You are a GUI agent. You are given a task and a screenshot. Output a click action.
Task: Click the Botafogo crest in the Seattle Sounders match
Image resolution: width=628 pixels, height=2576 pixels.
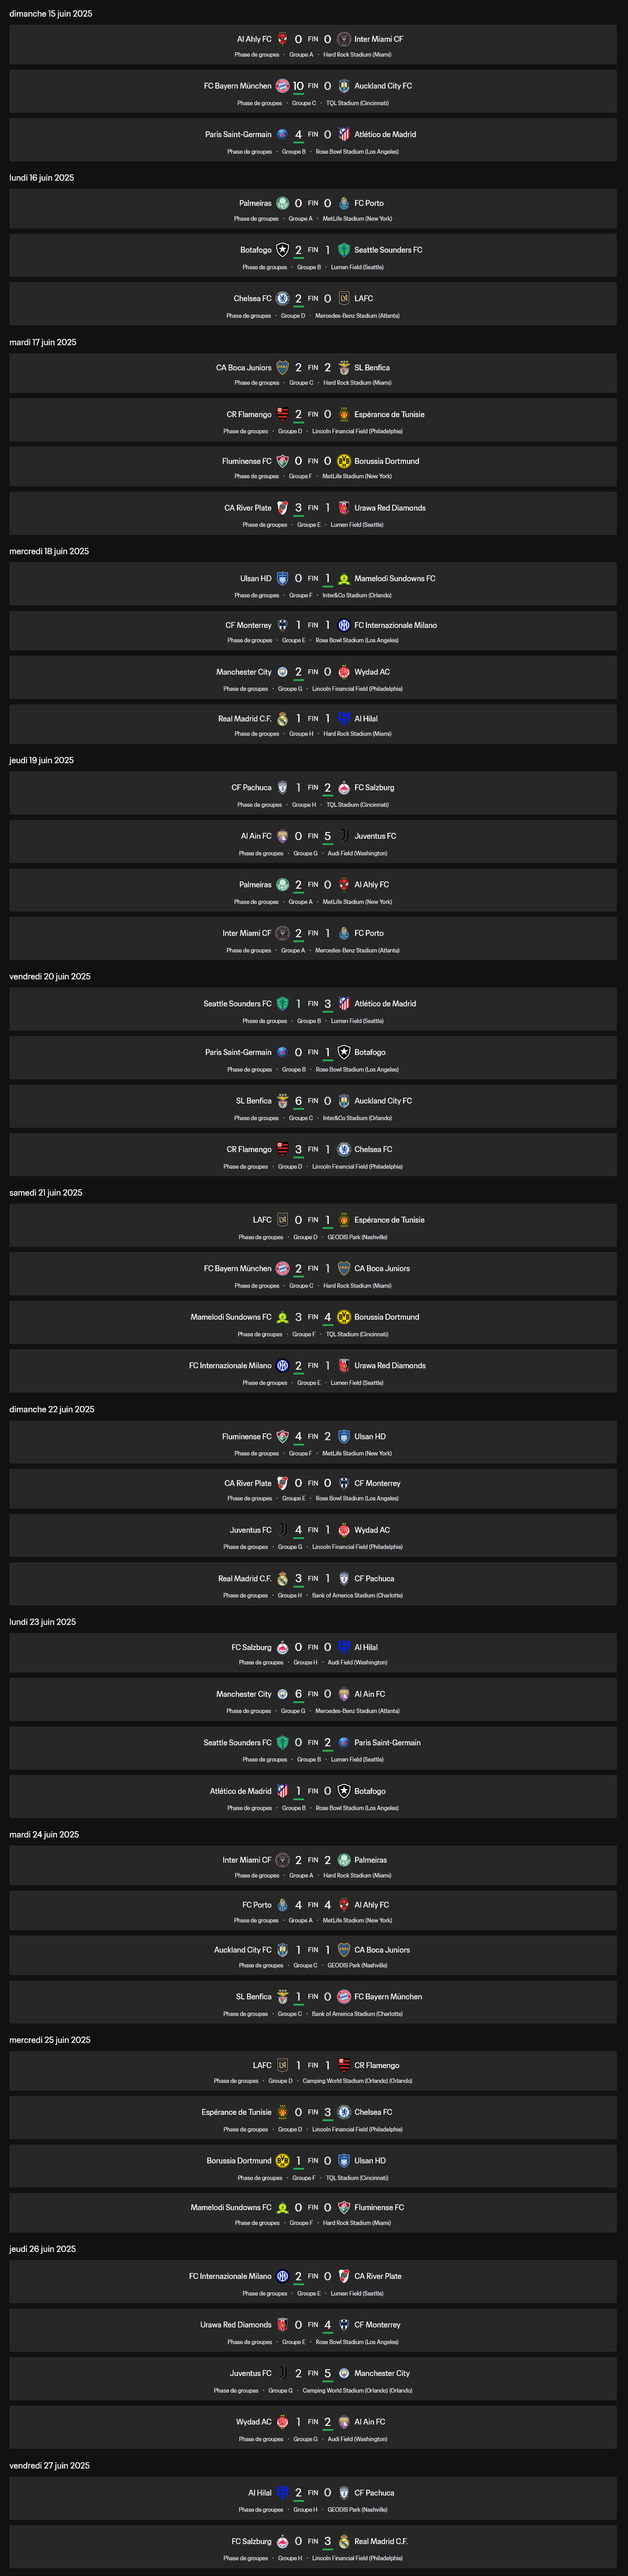[282, 250]
